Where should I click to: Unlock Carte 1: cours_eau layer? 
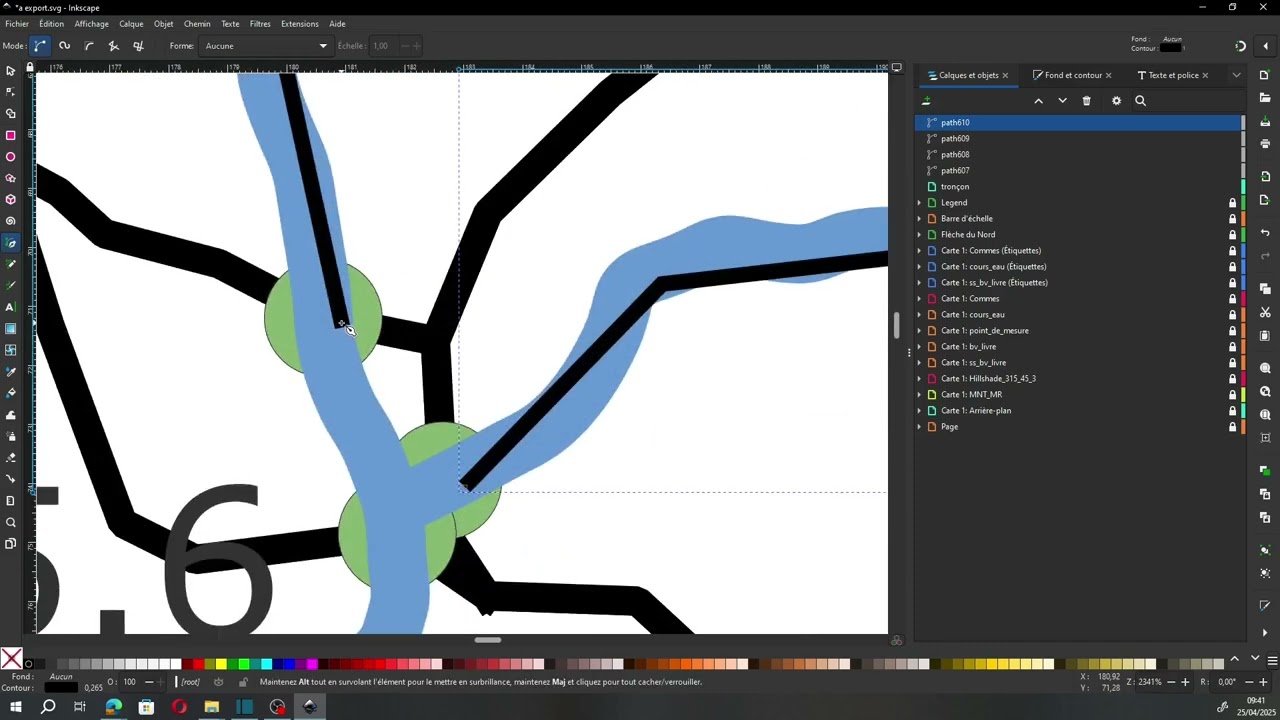click(x=1232, y=314)
